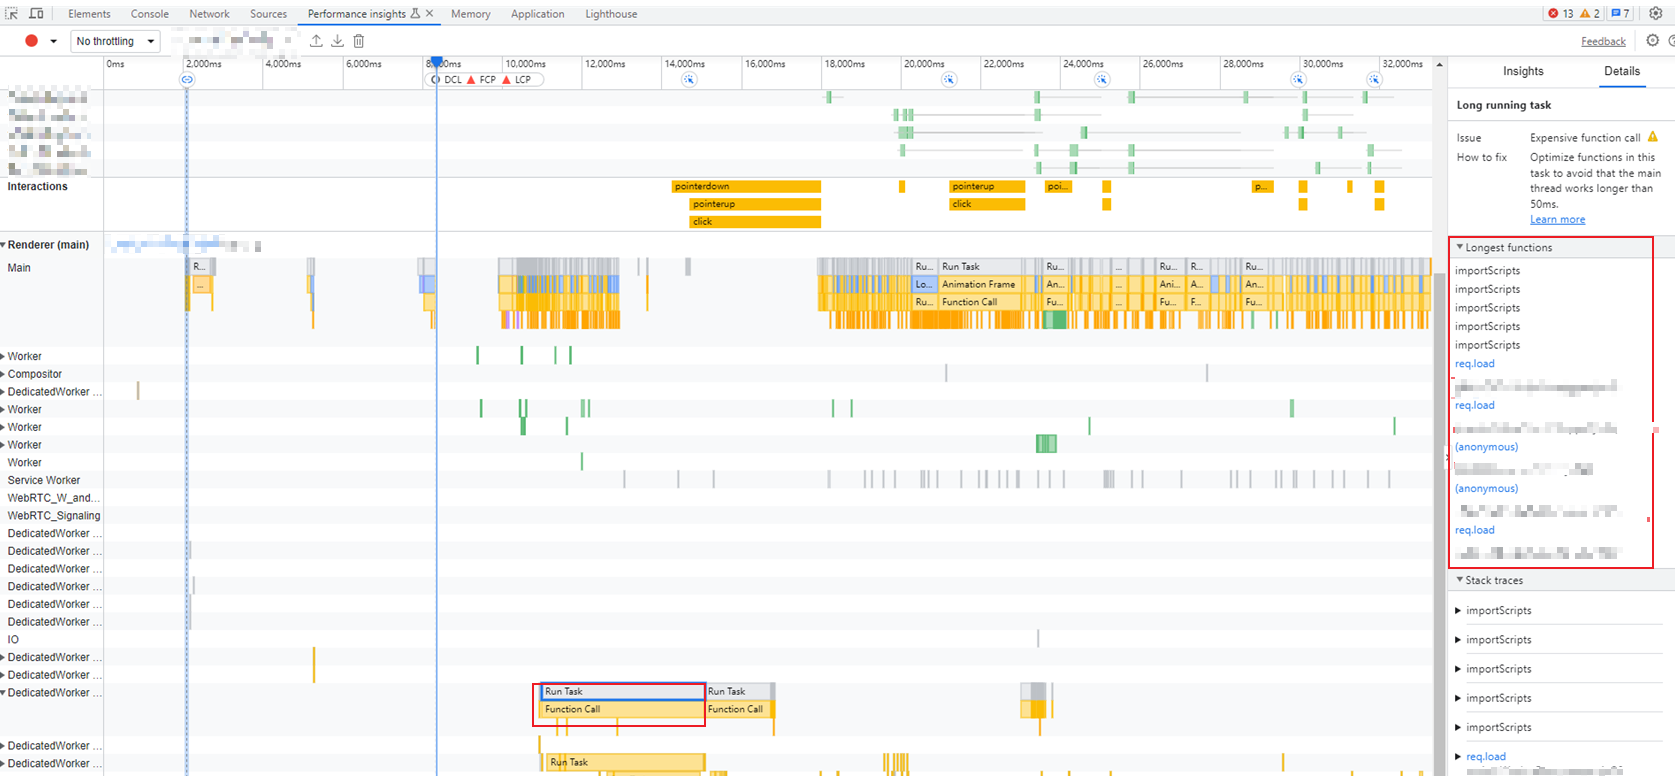
Task: Start recording with the red record button
Action: tap(31, 41)
